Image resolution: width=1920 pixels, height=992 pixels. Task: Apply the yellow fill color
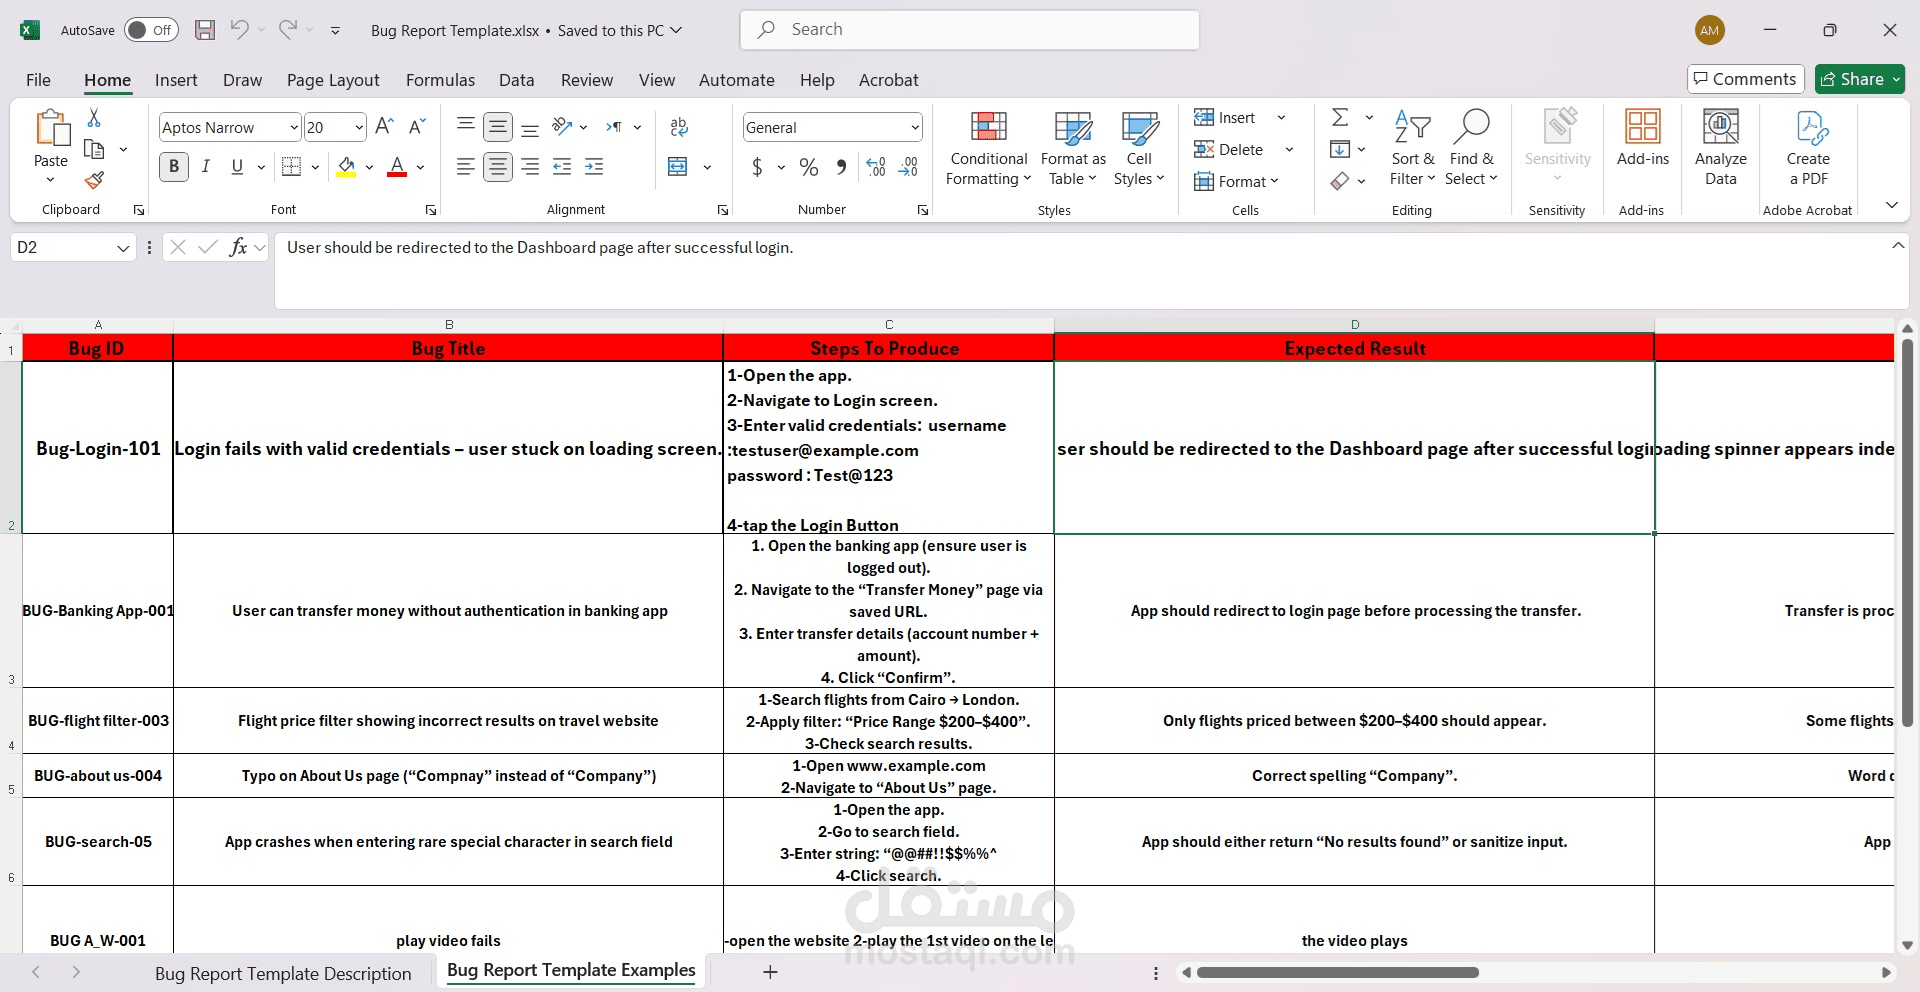(x=346, y=167)
